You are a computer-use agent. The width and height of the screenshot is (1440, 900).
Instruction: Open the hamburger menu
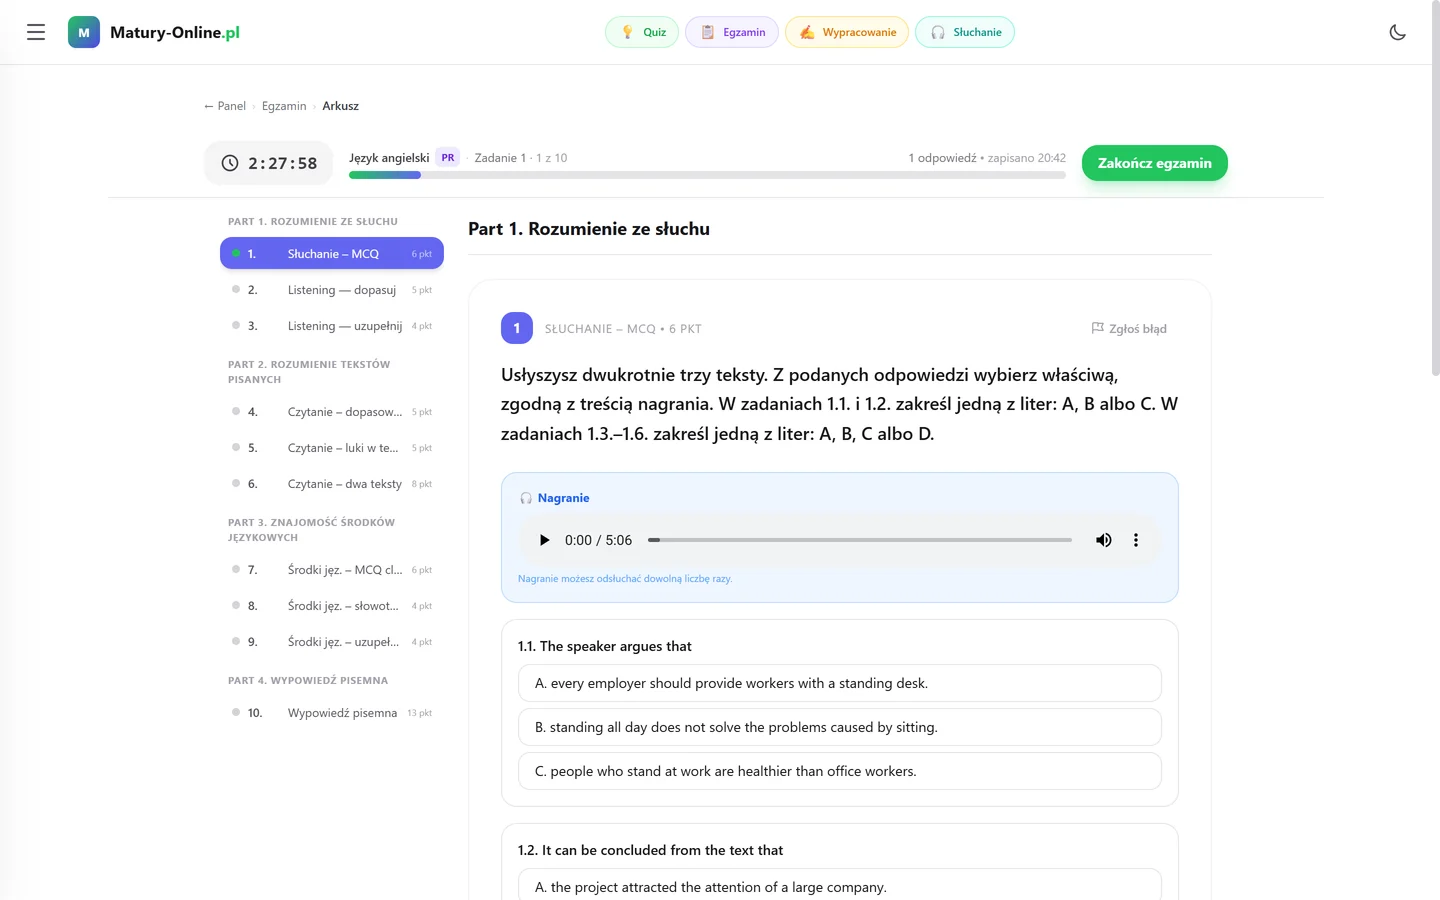[x=36, y=32]
